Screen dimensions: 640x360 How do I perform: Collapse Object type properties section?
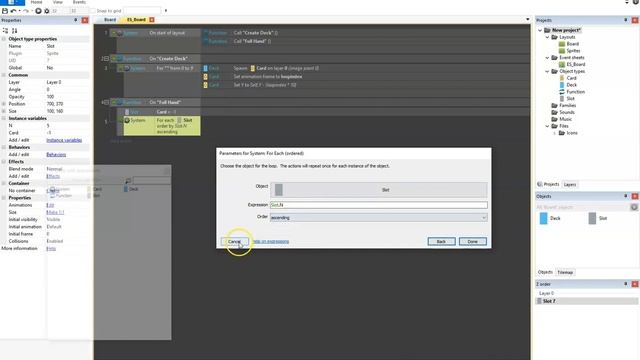[x=4, y=39]
